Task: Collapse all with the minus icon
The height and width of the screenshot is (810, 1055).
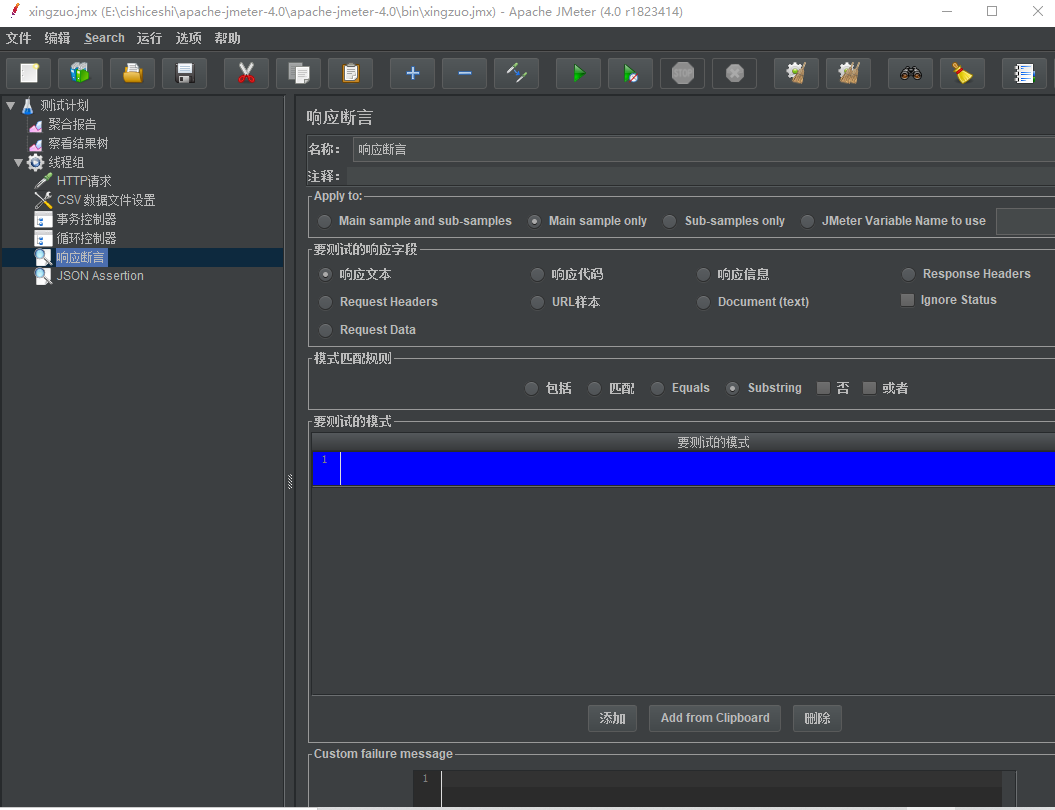Action: pos(464,73)
